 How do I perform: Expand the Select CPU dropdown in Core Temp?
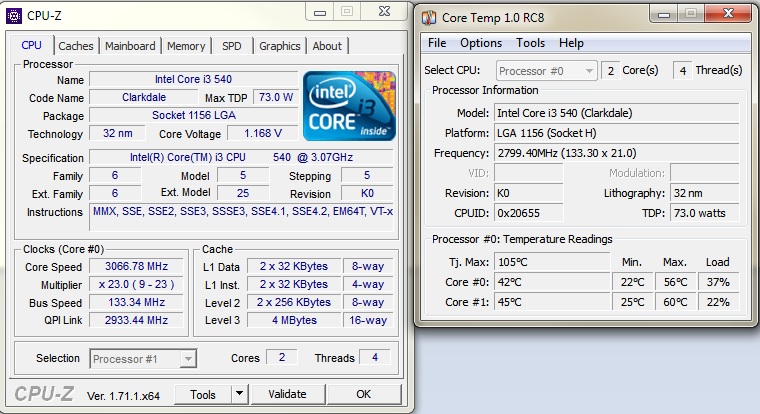[546, 71]
